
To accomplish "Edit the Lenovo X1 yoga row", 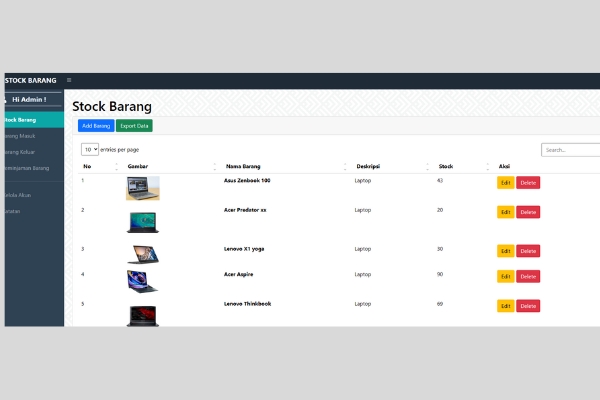I will click(x=505, y=251).
